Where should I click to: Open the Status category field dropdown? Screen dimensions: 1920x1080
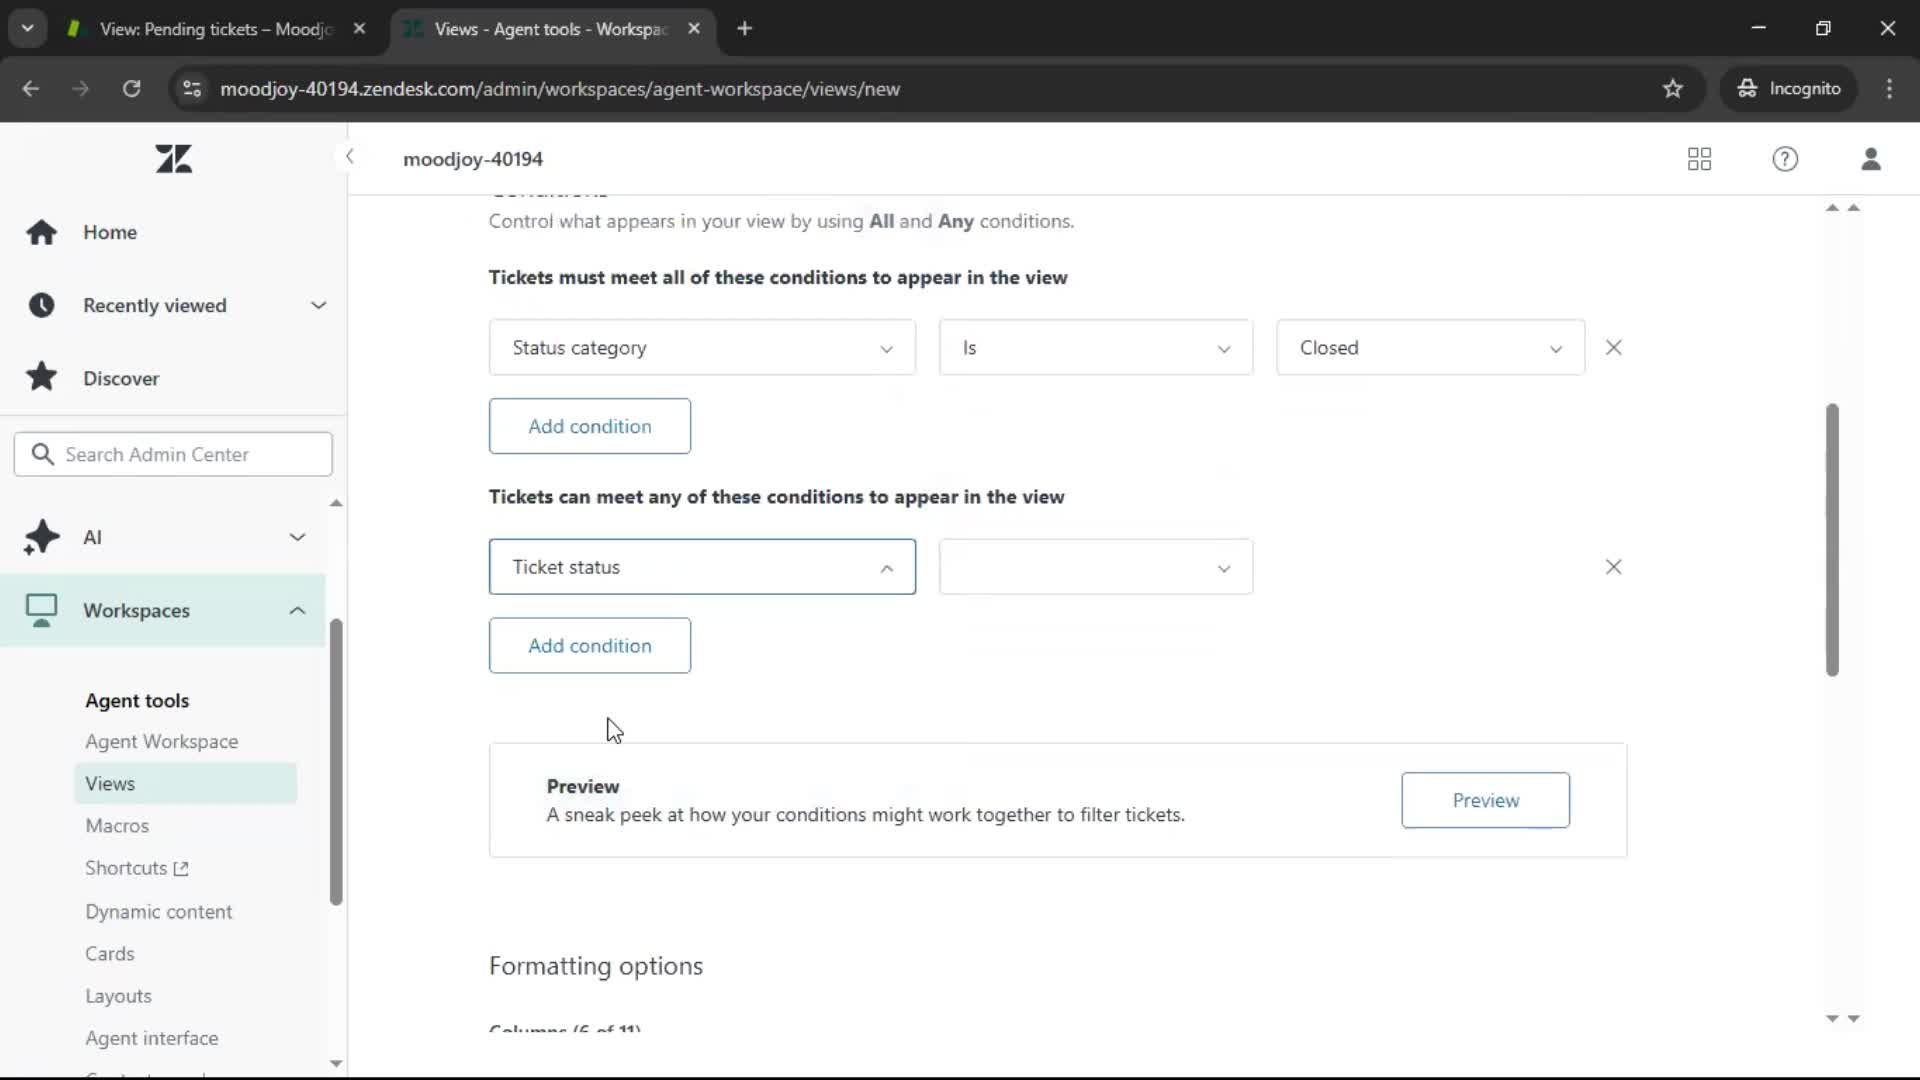[x=702, y=348]
